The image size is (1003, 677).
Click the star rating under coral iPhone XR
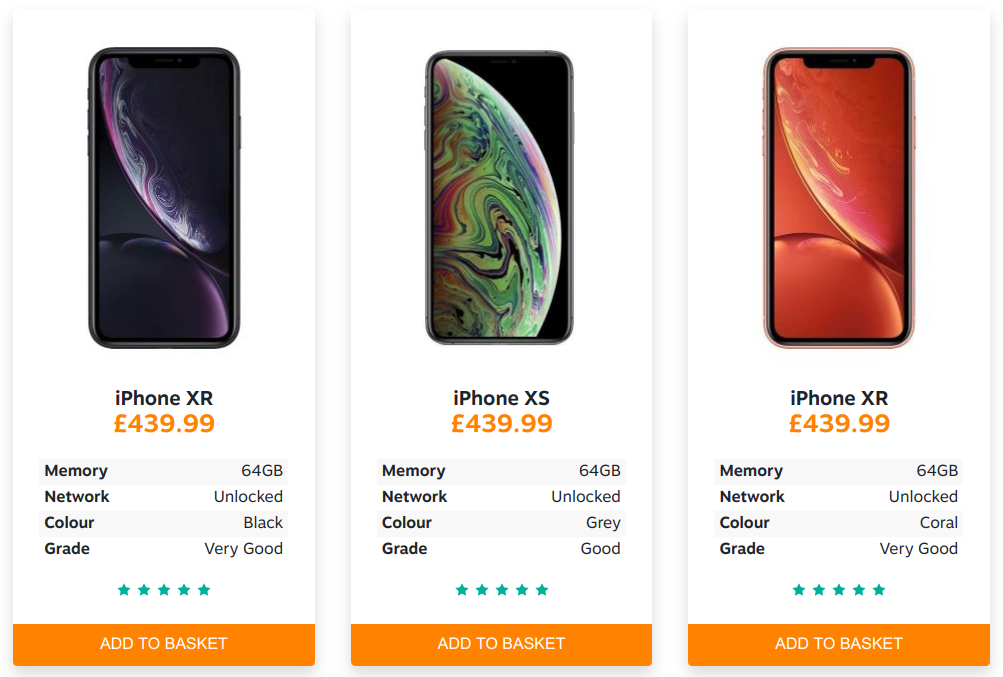pyautogui.click(x=839, y=589)
